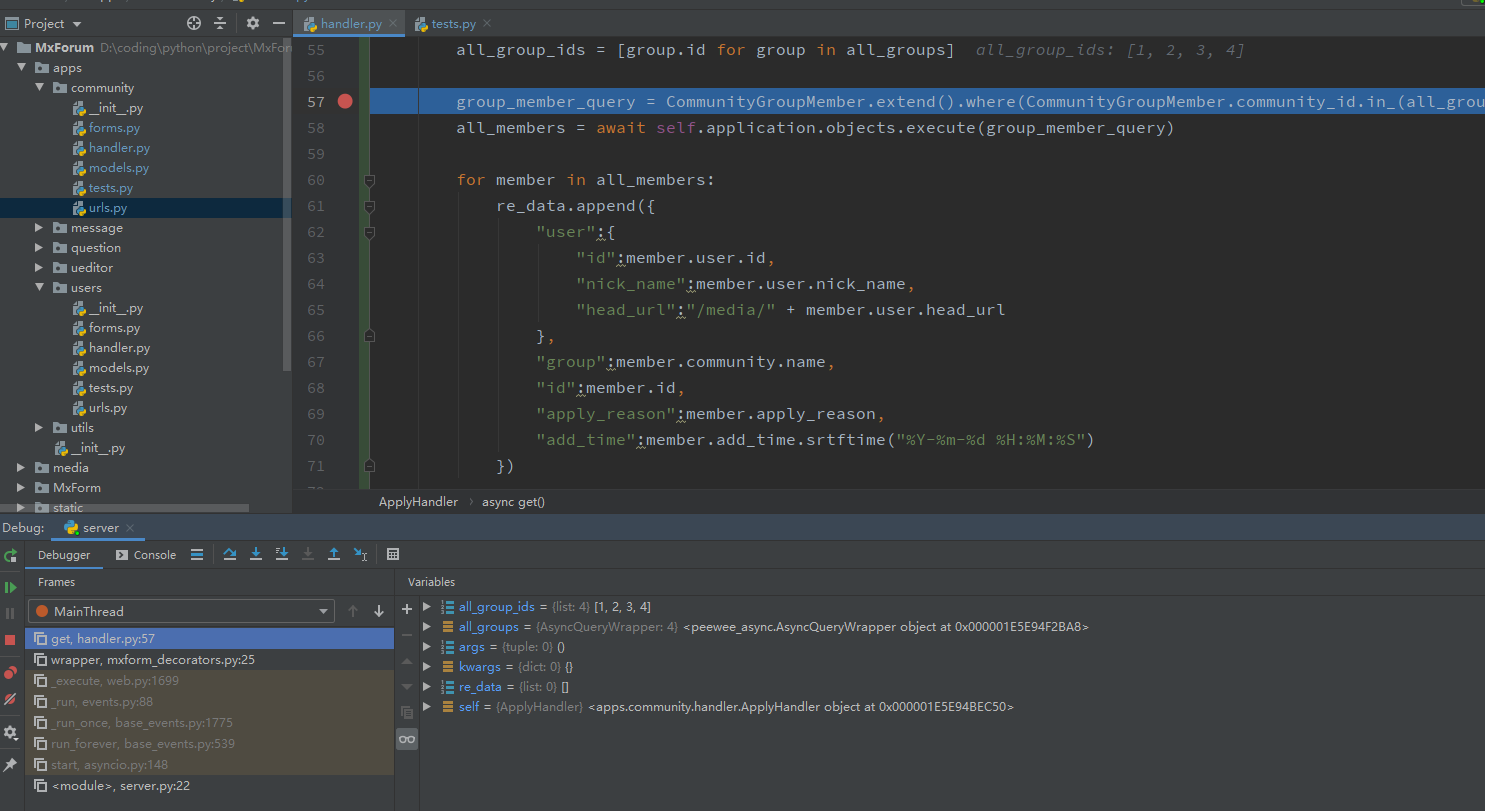The width and height of the screenshot is (1485, 811).
Task: Click Step Into My Code icon
Action: click(282, 554)
